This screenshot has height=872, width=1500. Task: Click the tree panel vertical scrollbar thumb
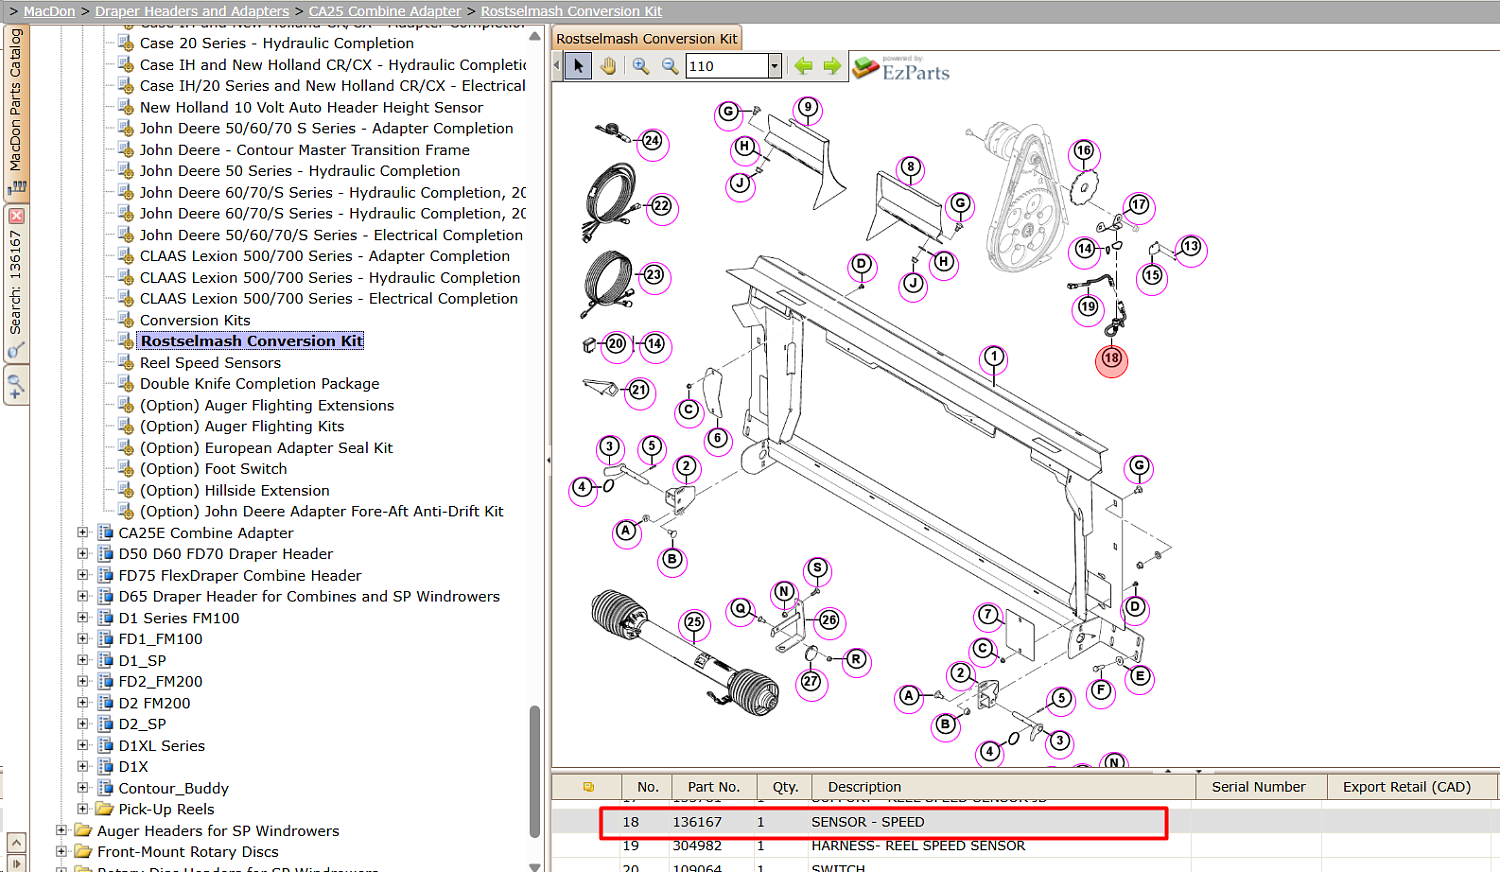click(535, 772)
